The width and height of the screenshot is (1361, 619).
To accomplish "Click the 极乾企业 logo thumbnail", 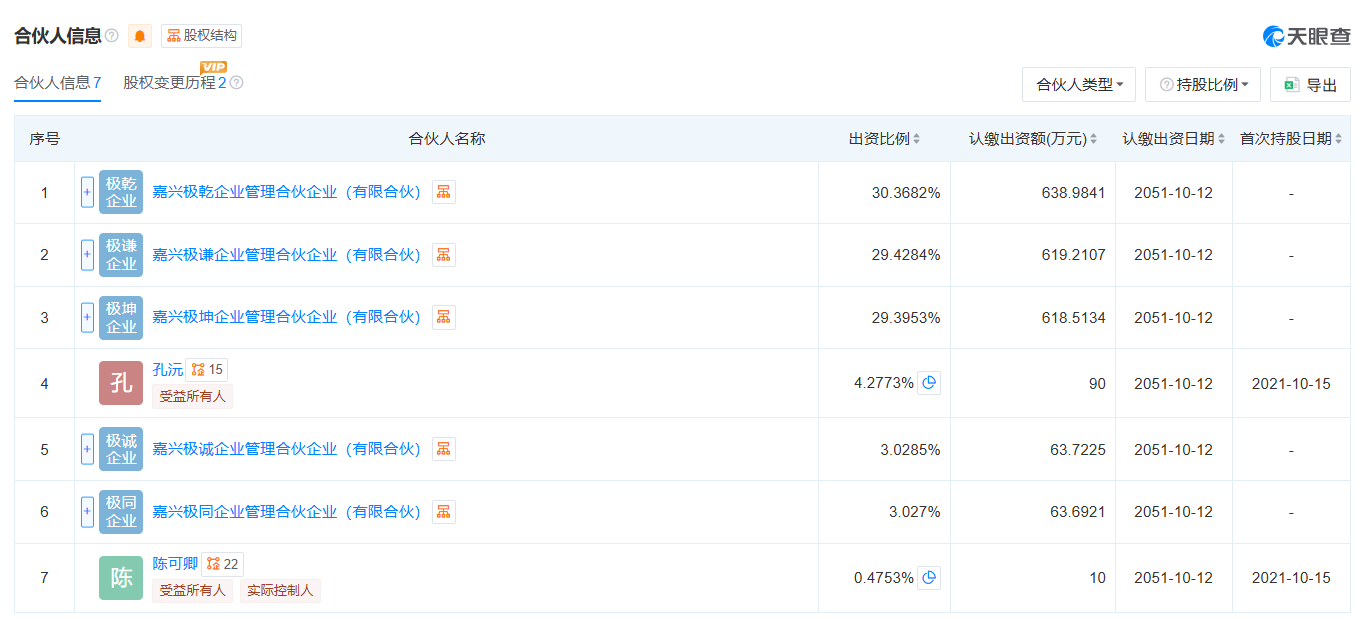I will pyautogui.click(x=121, y=193).
